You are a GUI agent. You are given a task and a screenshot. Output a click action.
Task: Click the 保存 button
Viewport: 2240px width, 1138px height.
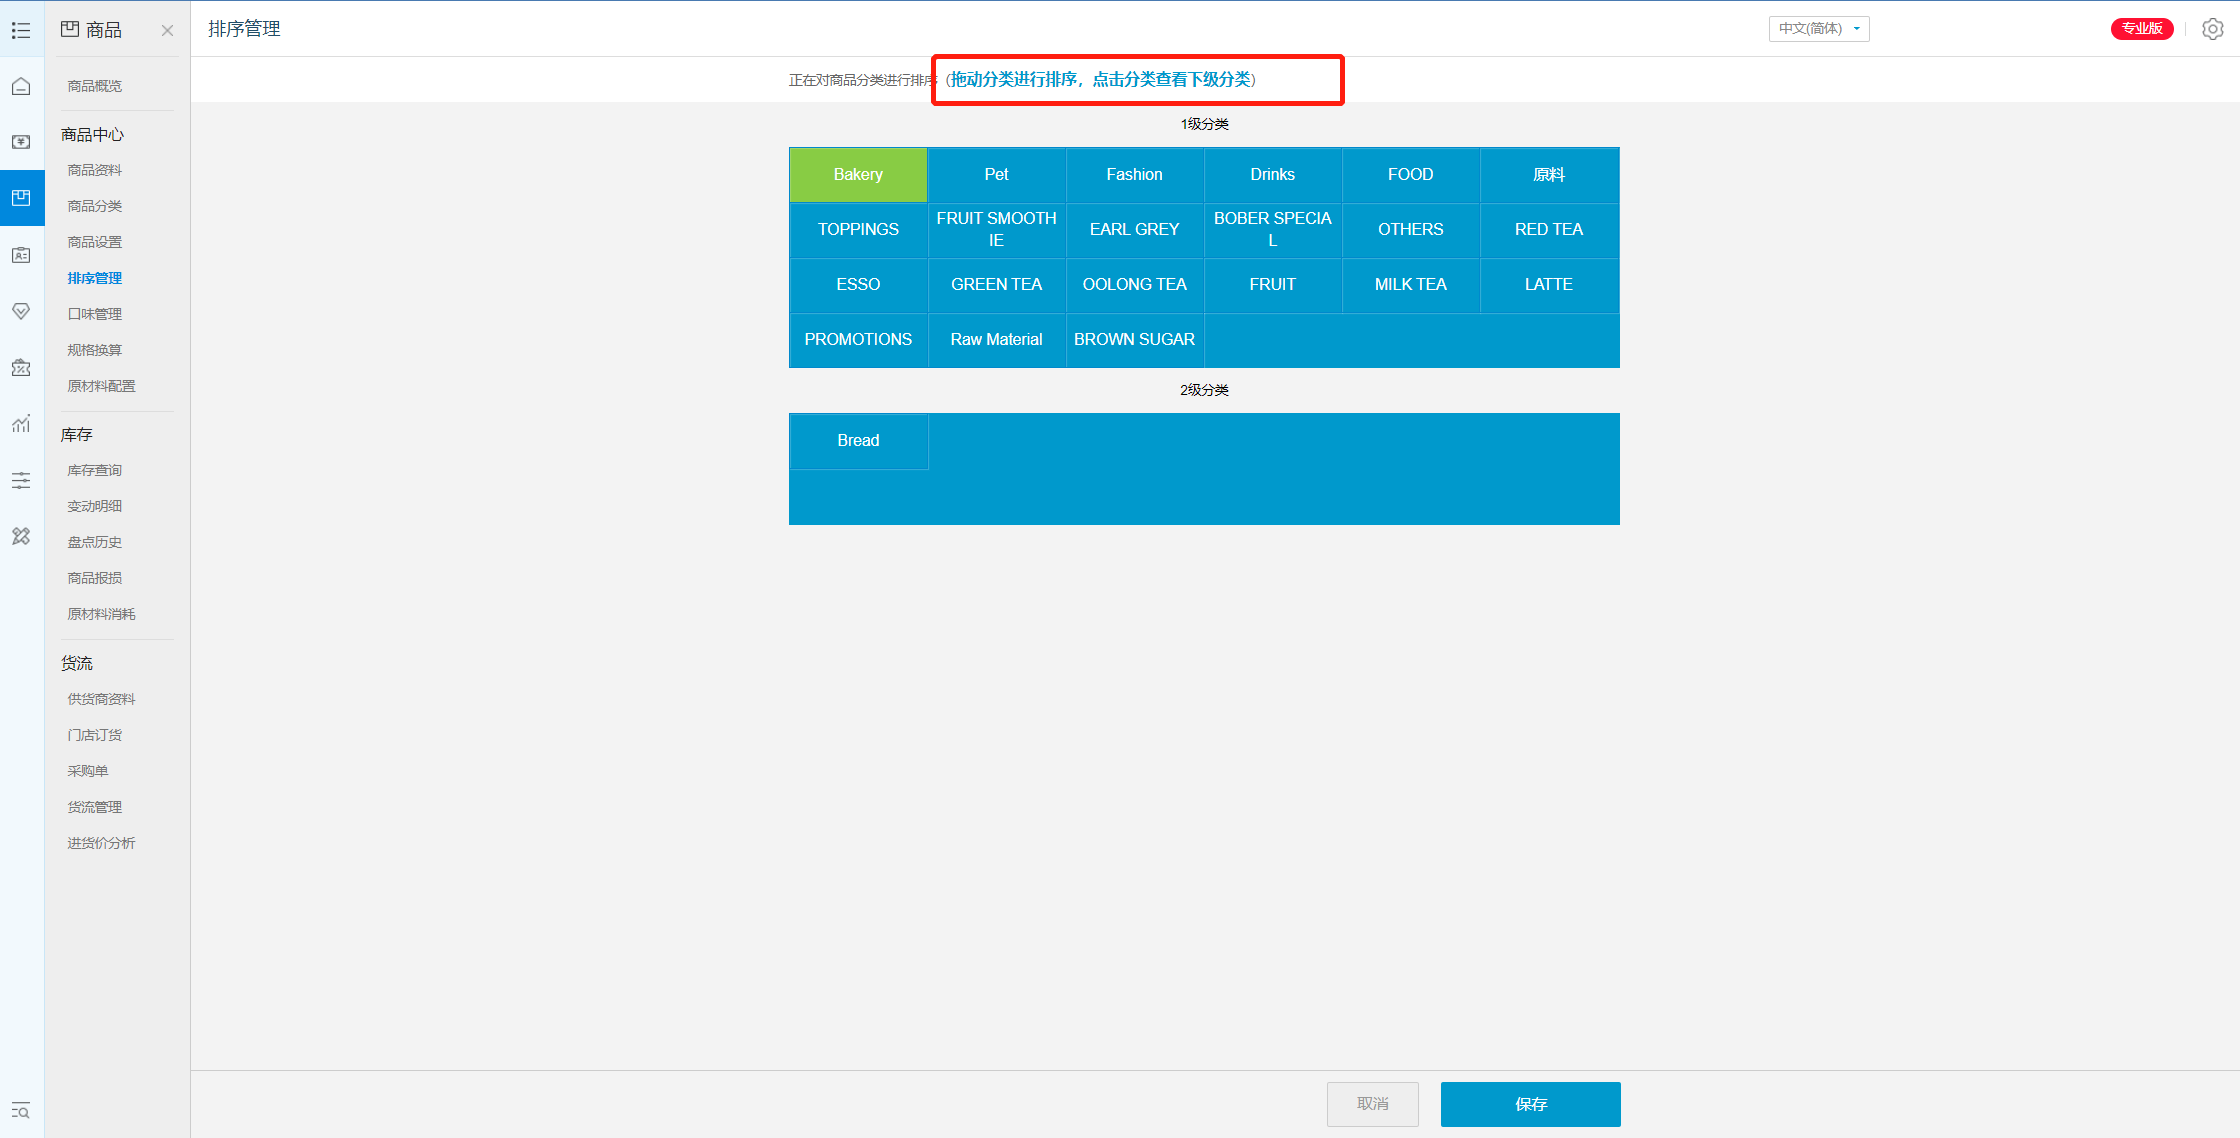tap(1530, 1104)
